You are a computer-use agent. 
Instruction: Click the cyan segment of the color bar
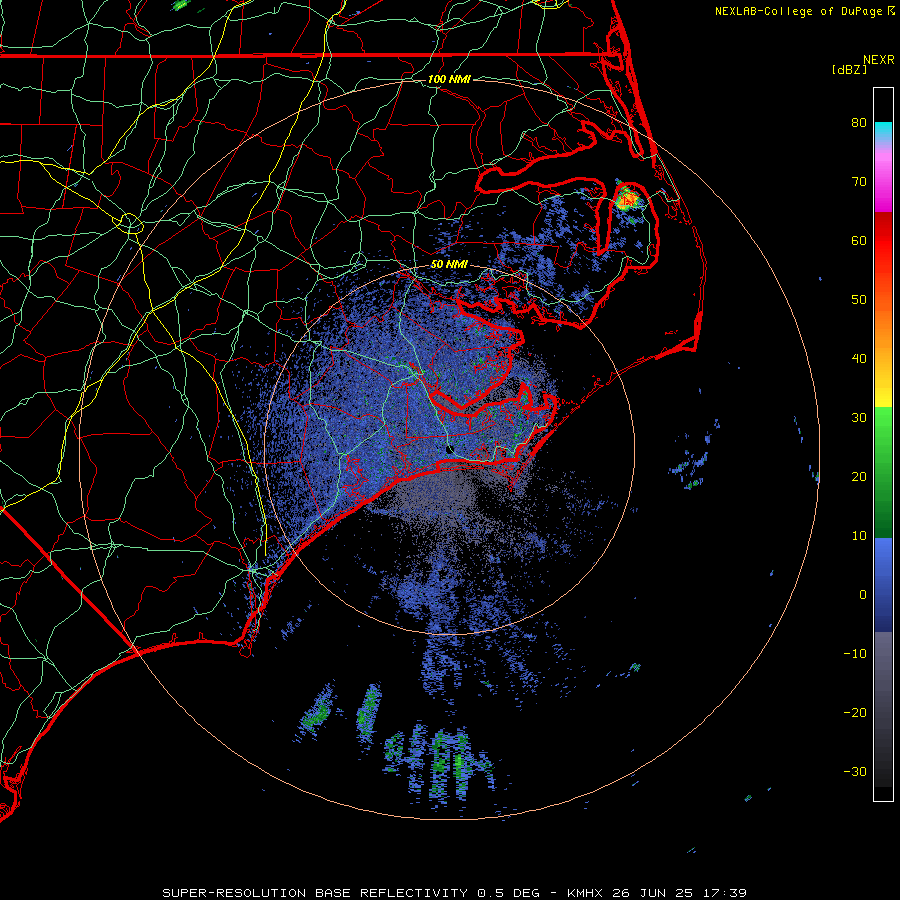coord(883,131)
